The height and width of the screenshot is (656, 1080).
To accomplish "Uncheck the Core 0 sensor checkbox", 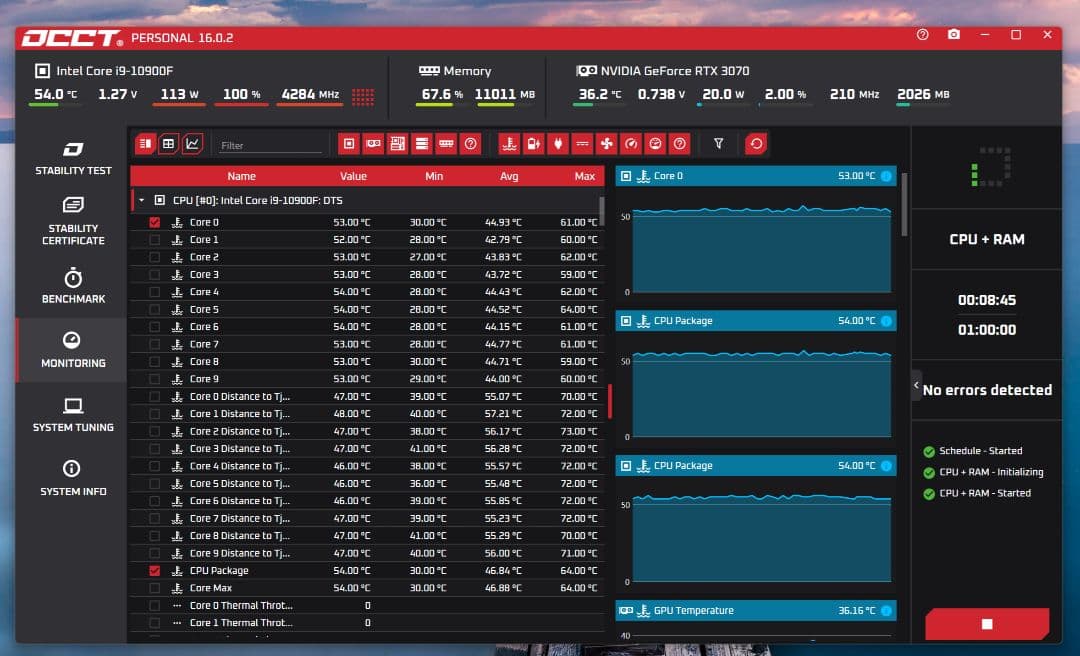I will coord(154,222).
